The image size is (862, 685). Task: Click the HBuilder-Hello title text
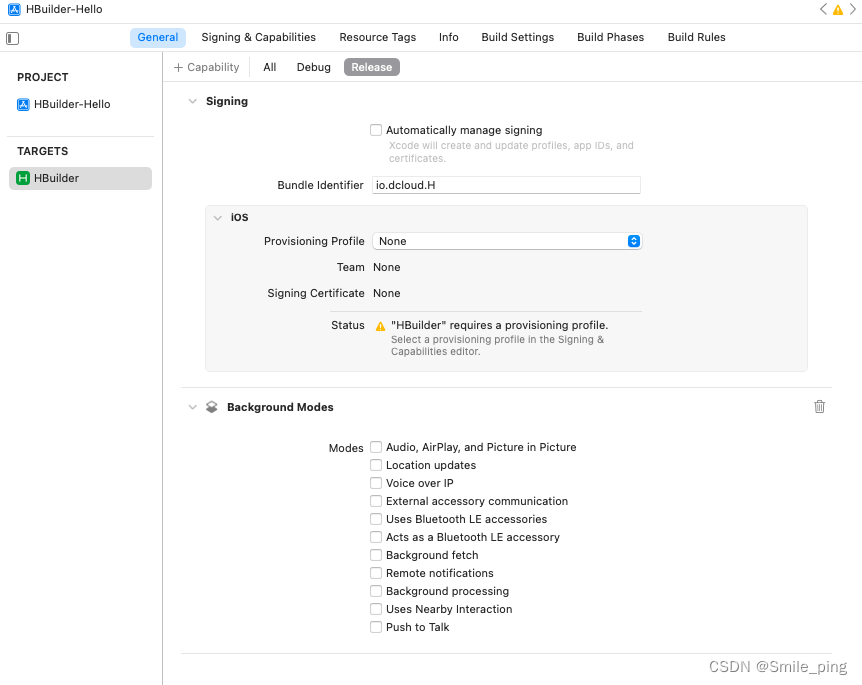tap(64, 9)
